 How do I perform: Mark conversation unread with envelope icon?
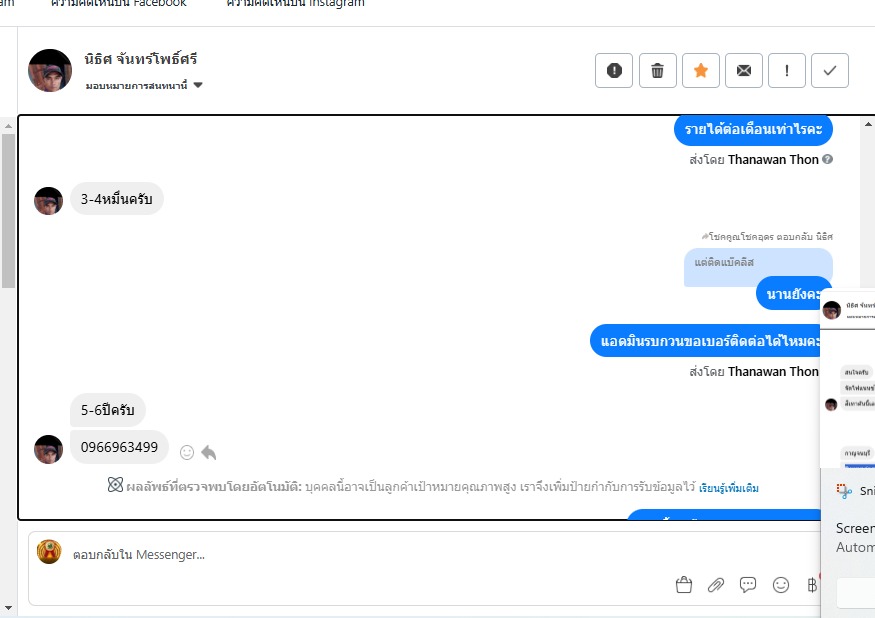pyautogui.click(x=744, y=70)
